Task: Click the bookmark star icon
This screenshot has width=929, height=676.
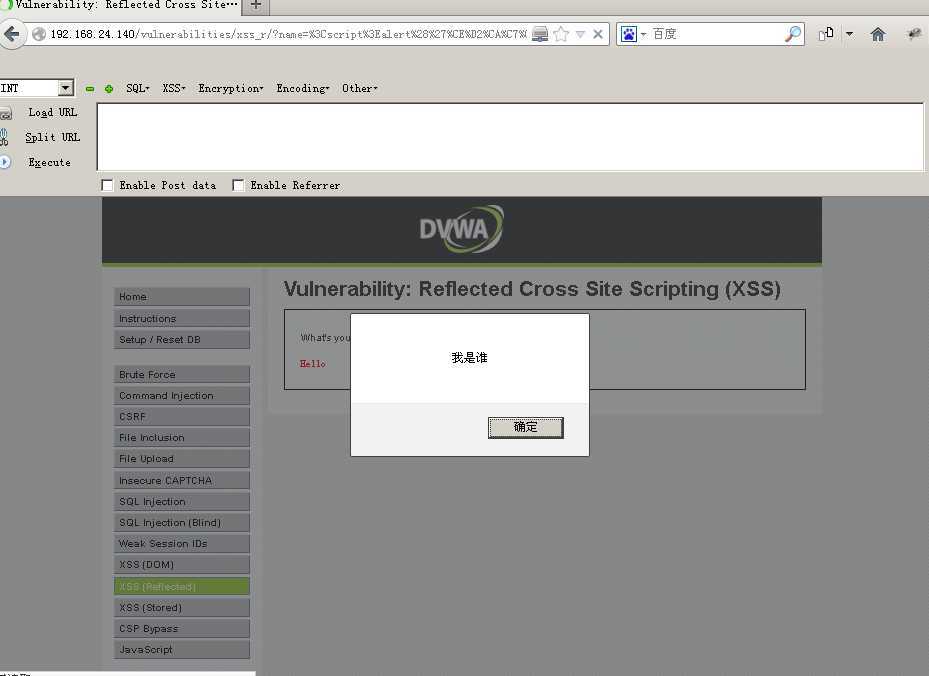Action: coord(561,34)
